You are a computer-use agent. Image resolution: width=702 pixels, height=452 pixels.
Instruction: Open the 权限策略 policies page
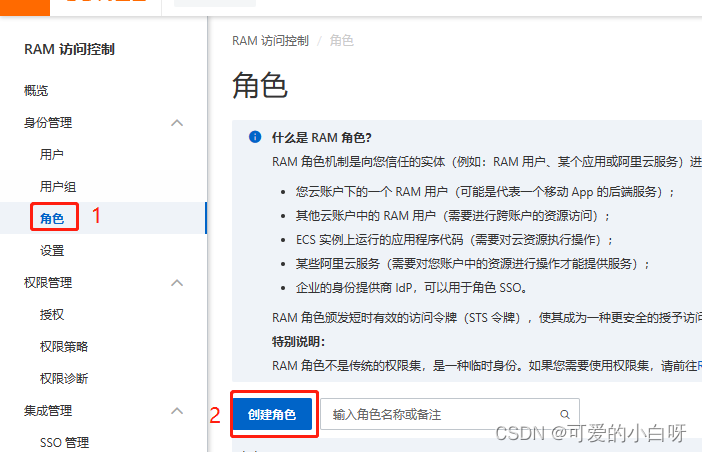click(64, 347)
